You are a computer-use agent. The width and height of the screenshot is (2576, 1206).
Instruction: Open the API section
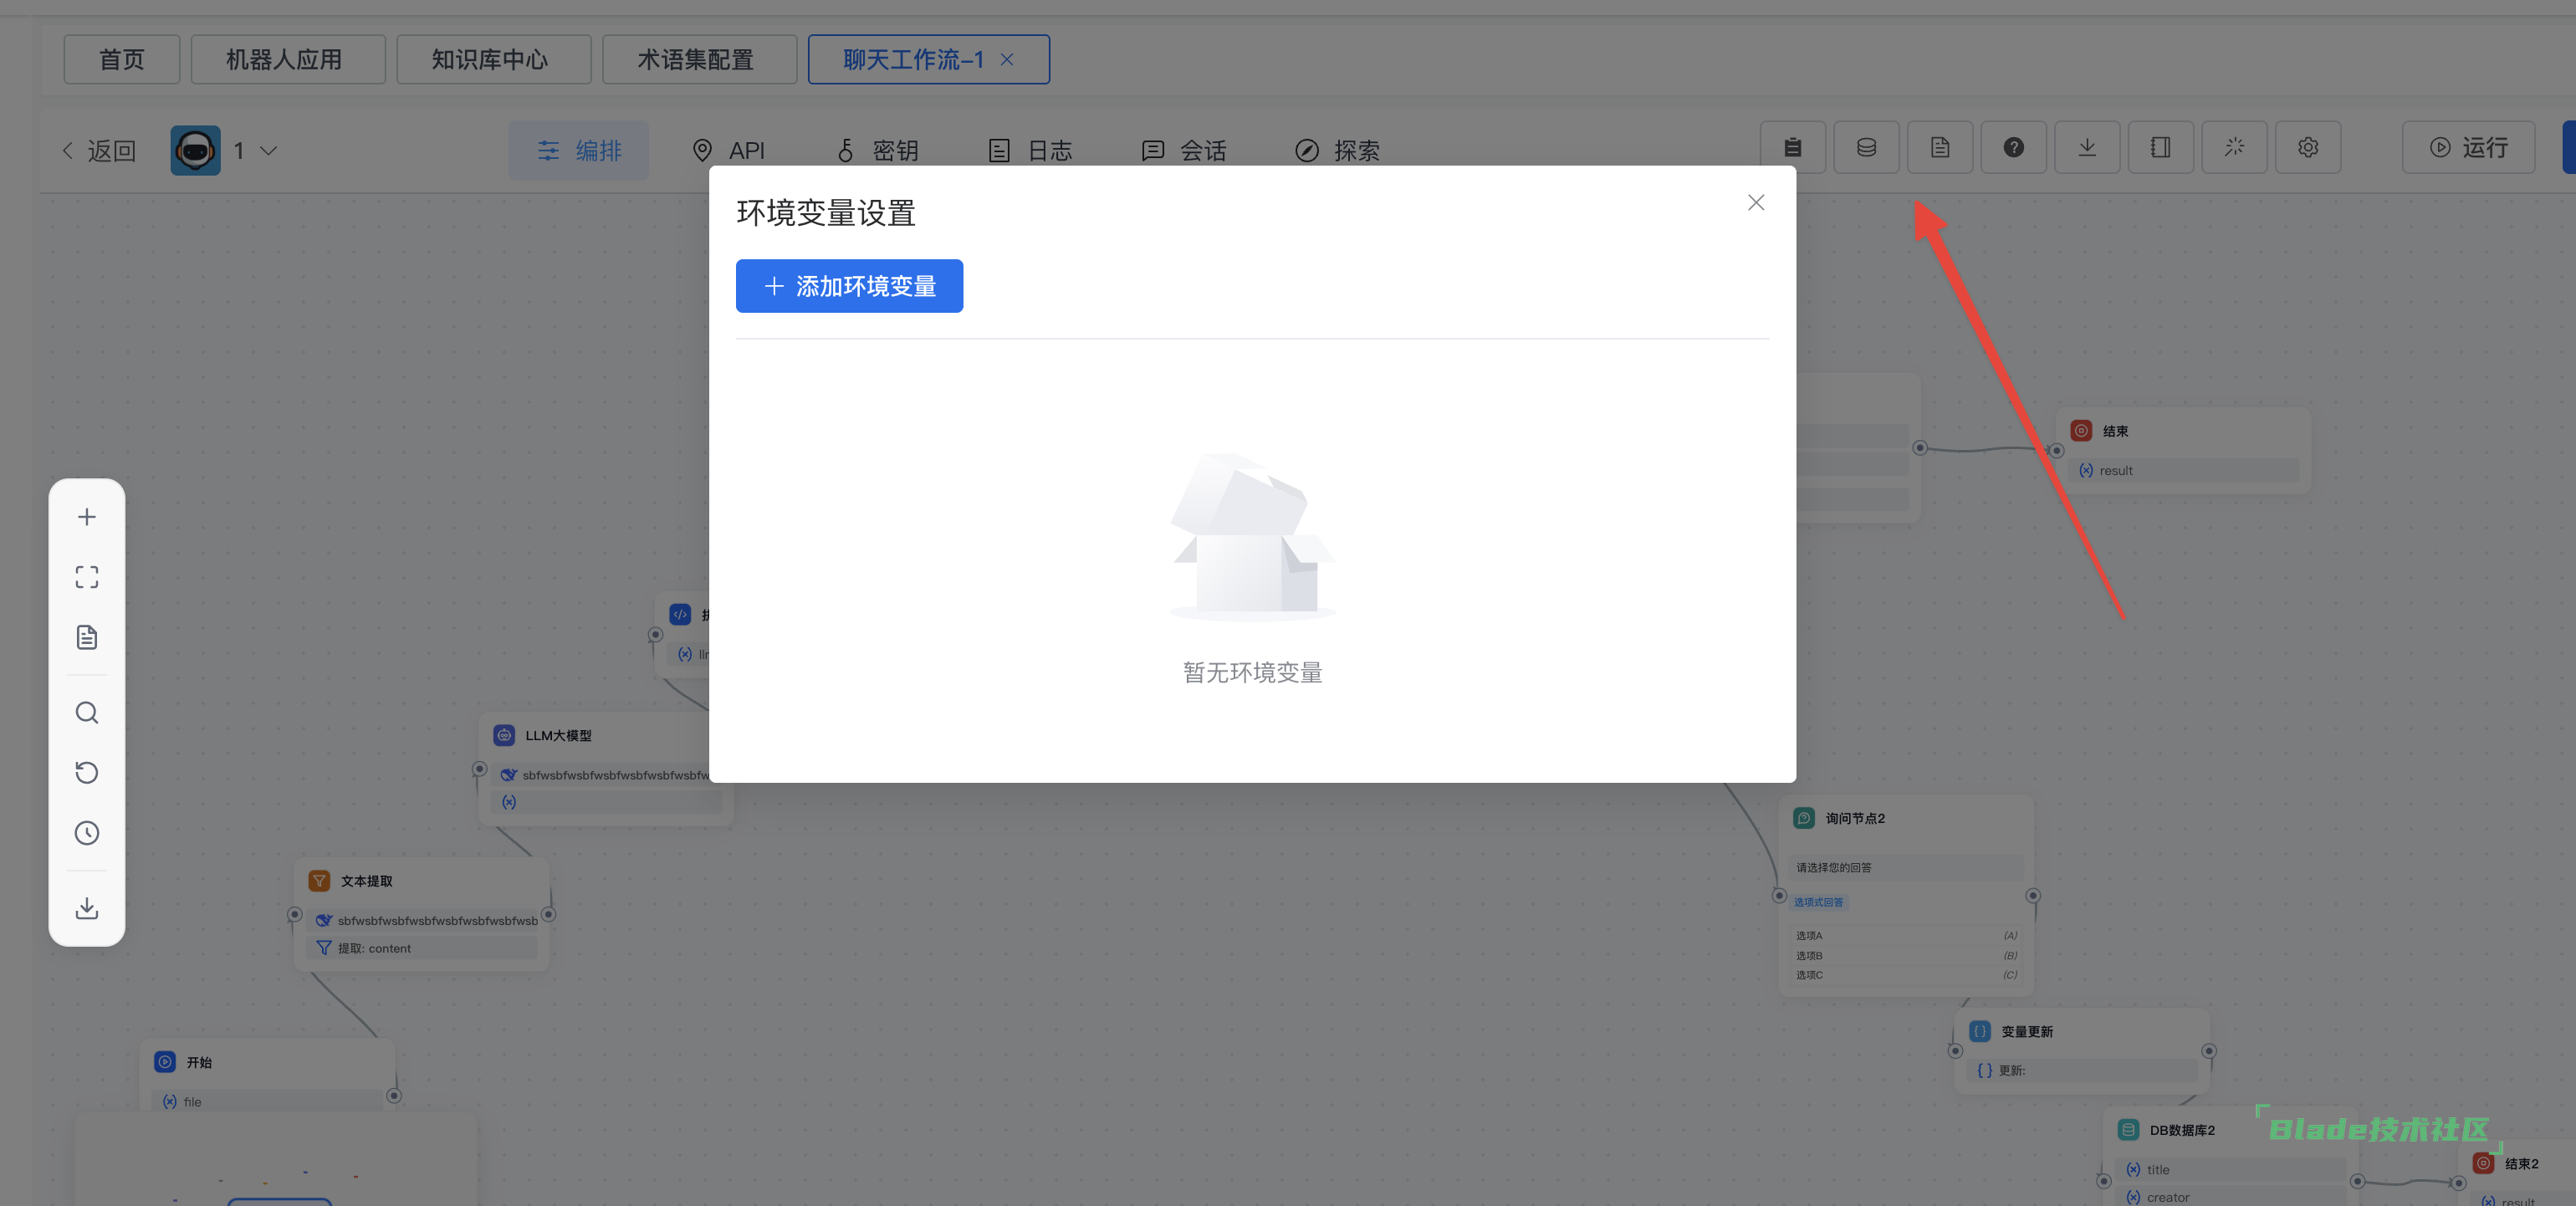pos(729,150)
